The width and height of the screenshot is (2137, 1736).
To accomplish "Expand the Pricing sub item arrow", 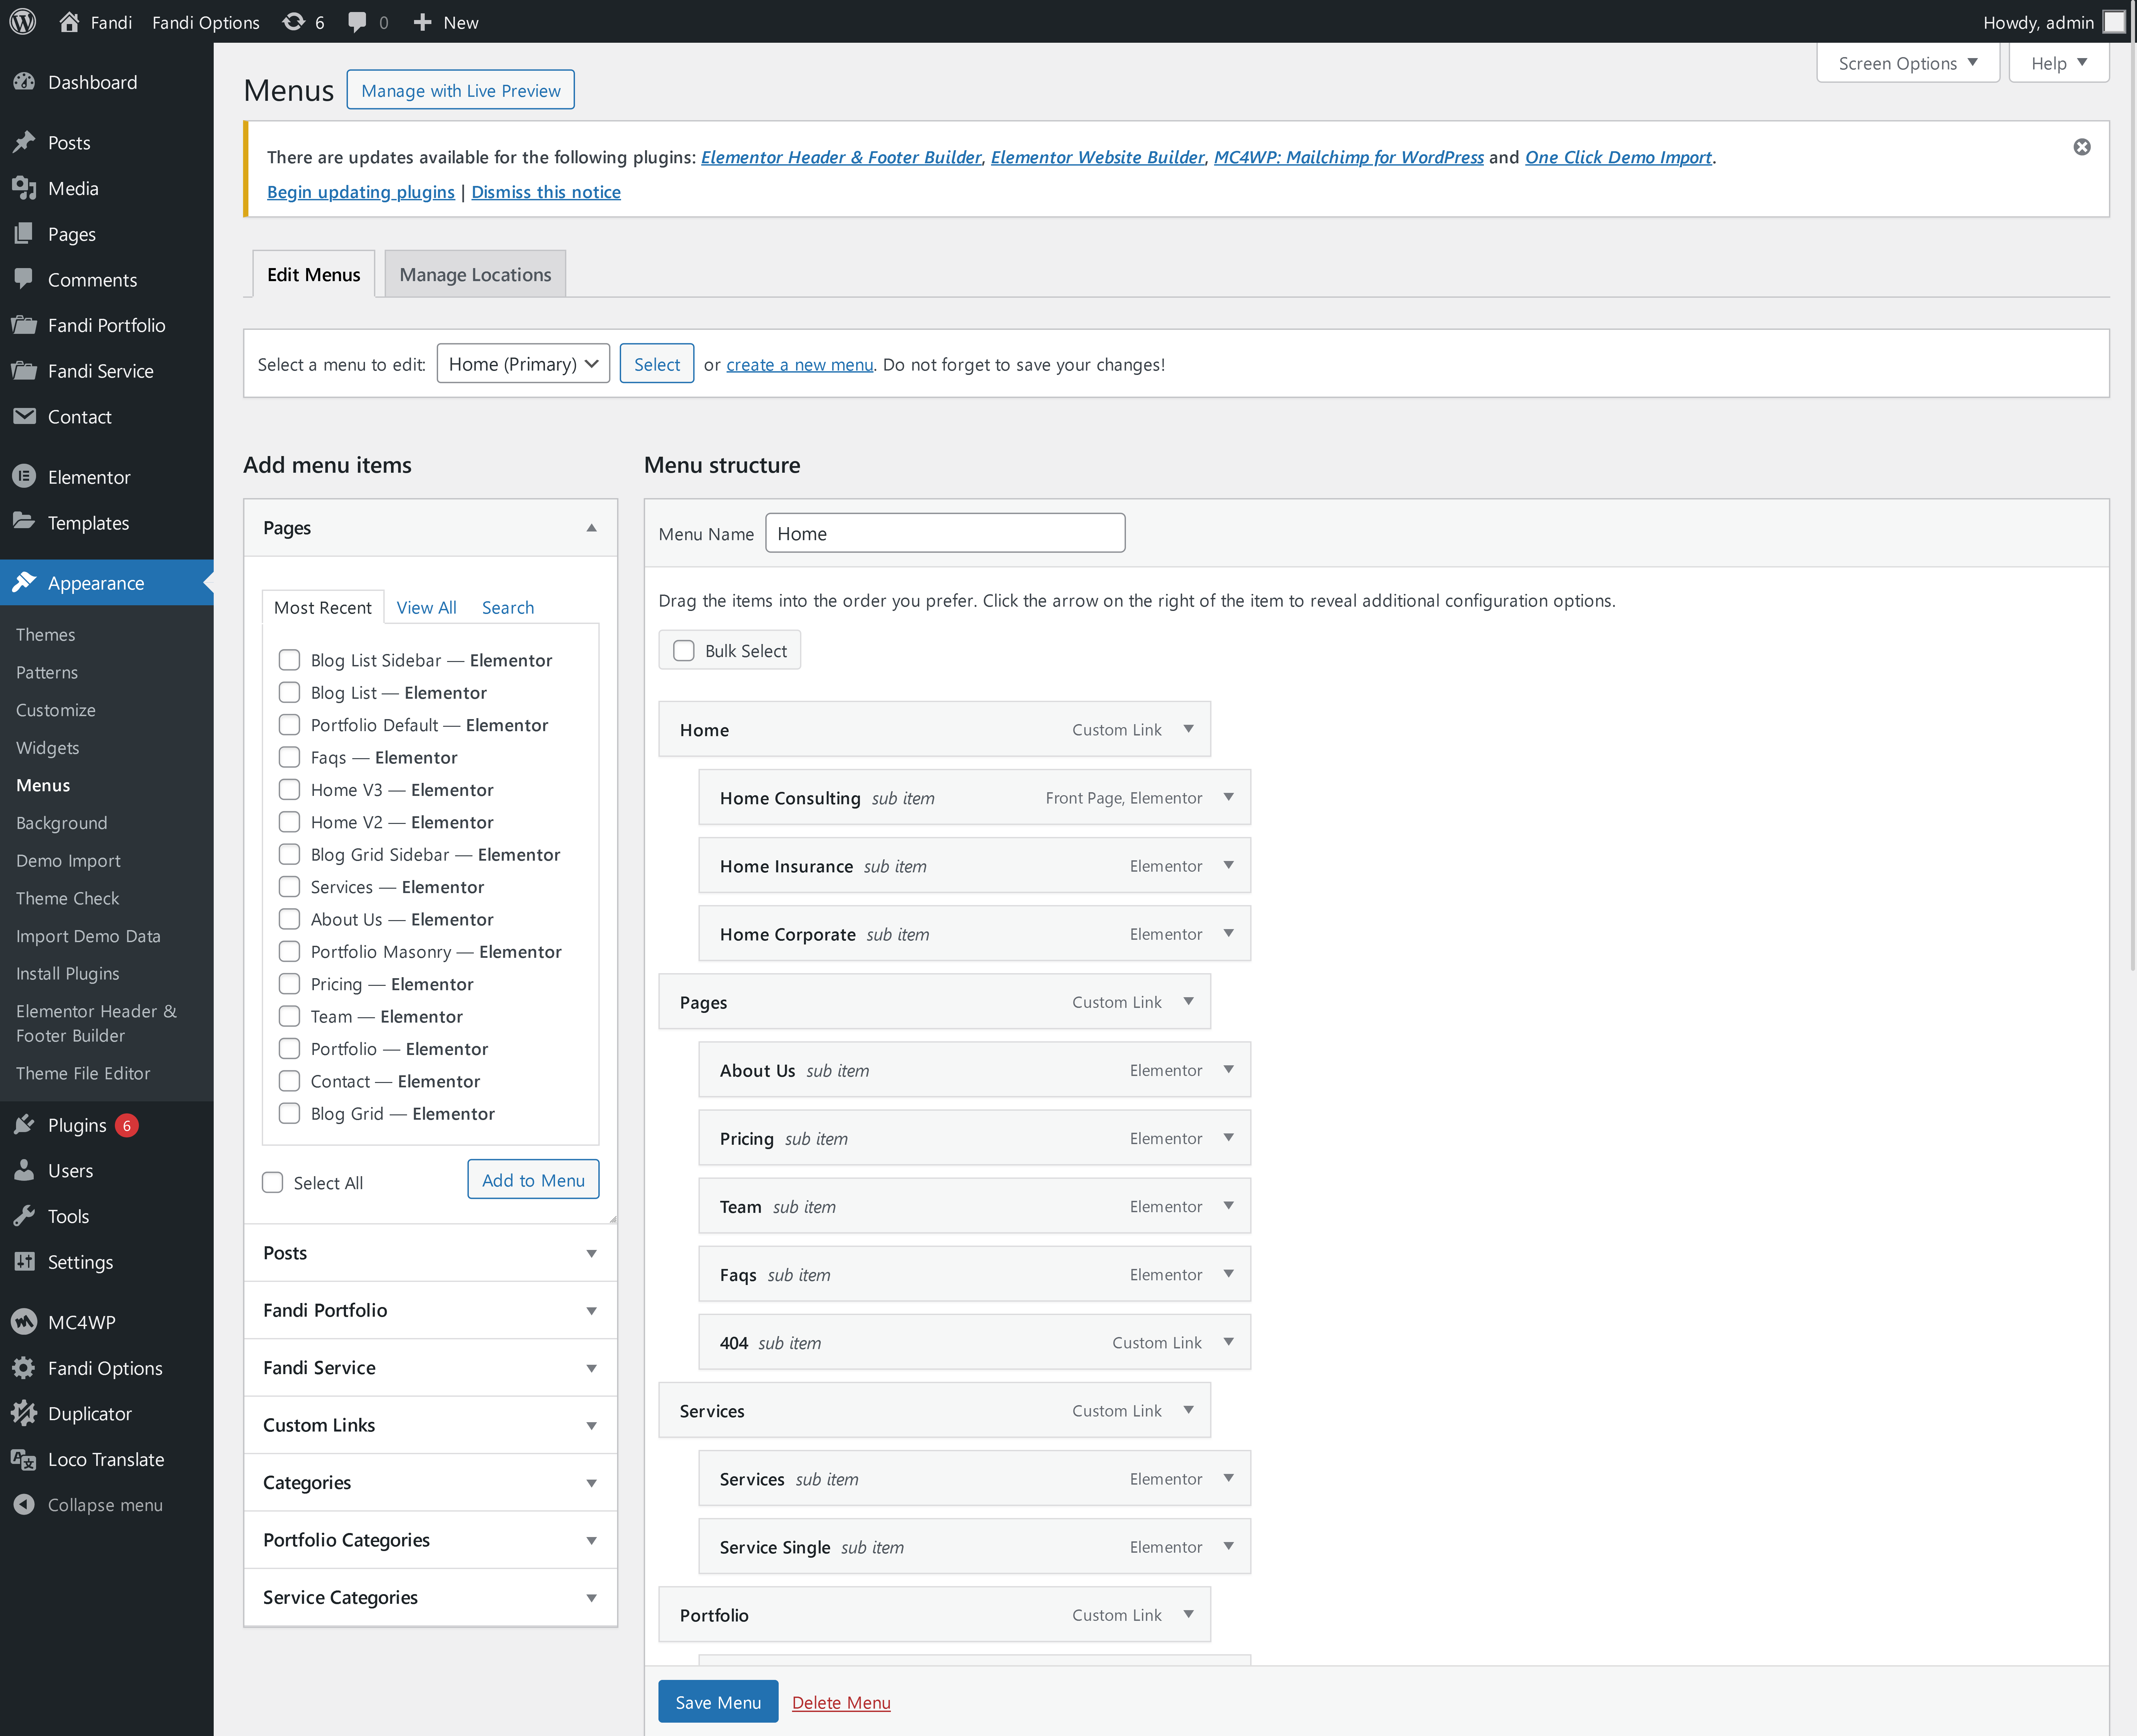I will (1229, 1138).
